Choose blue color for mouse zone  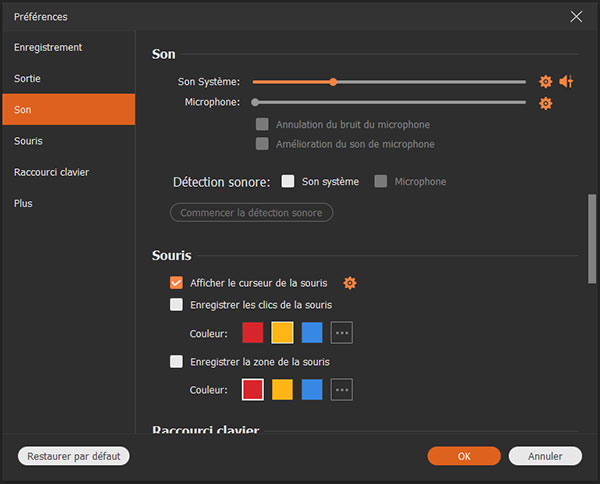click(312, 389)
